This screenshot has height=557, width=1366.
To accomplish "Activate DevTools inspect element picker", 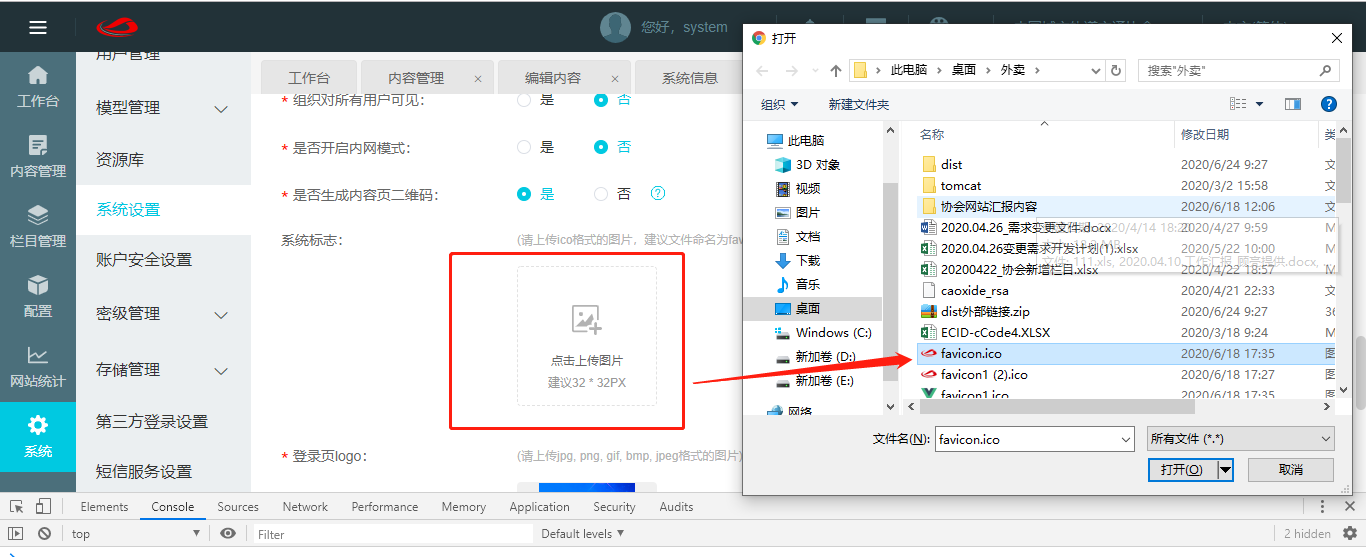I will (x=16, y=506).
